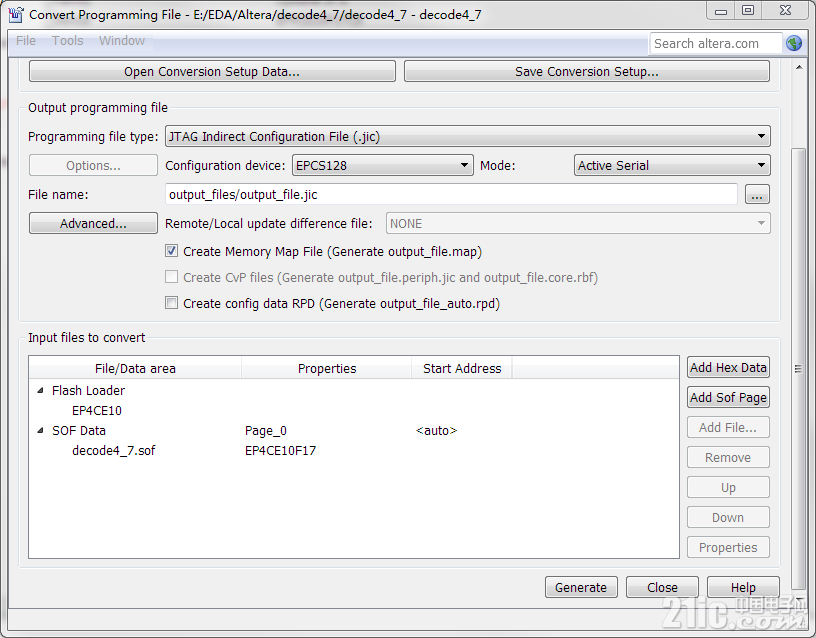Open the Configuration device EPCS128 dropdown
Image resolution: width=816 pixels, height=638 pixels.
pyautogui.click(x=382, y=165)
